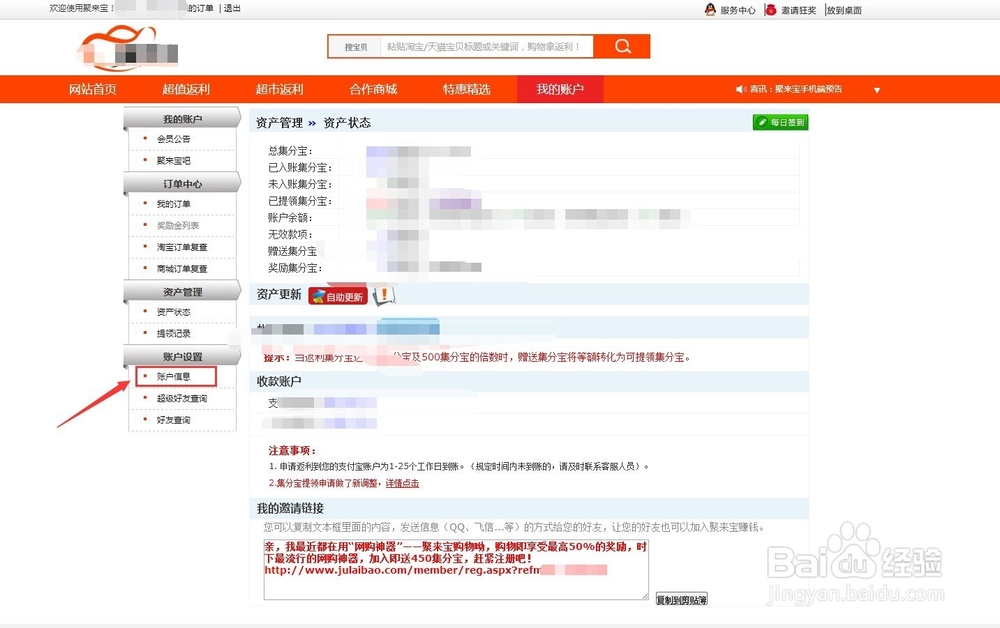Select 特惠精选 from the navigation
The image size is (1000, 628).
465,89
